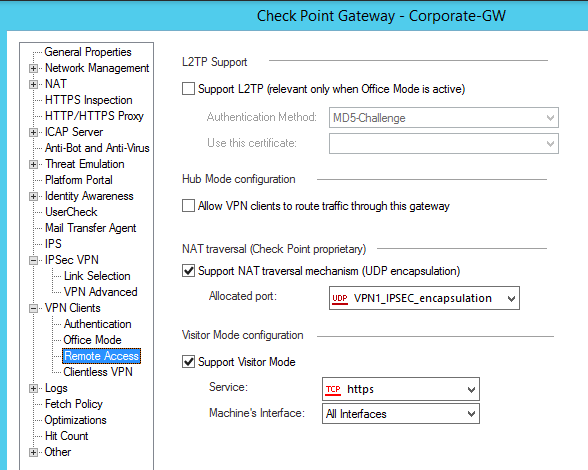Image resolution: width=588 pixels, height=470 pixels.
Task: Collapse the VPN Clients tree node
Action: click(33, 308)
